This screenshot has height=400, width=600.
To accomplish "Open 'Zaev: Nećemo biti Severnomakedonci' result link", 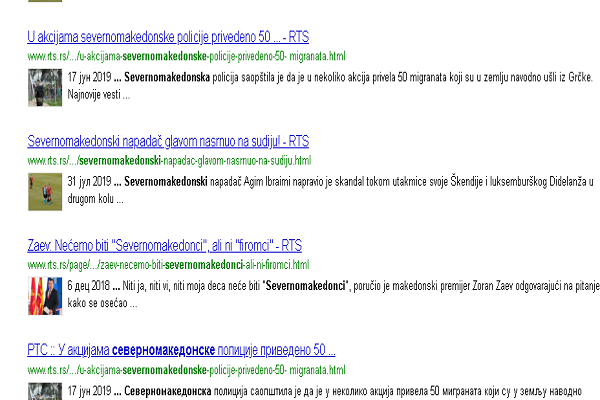I will tap(165, 245).
